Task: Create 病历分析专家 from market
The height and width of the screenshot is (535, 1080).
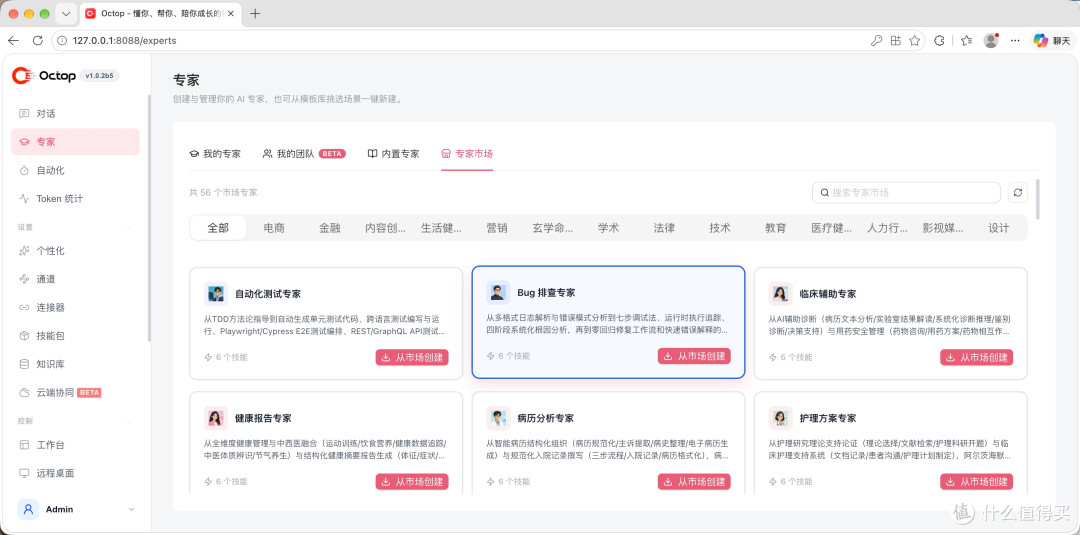Action: (694, 482)
